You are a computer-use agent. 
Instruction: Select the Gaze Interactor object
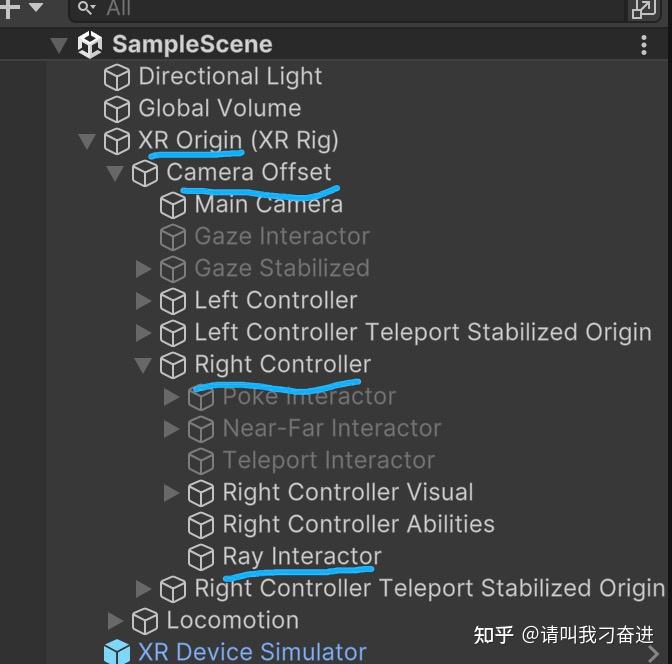tap(281, 237)
